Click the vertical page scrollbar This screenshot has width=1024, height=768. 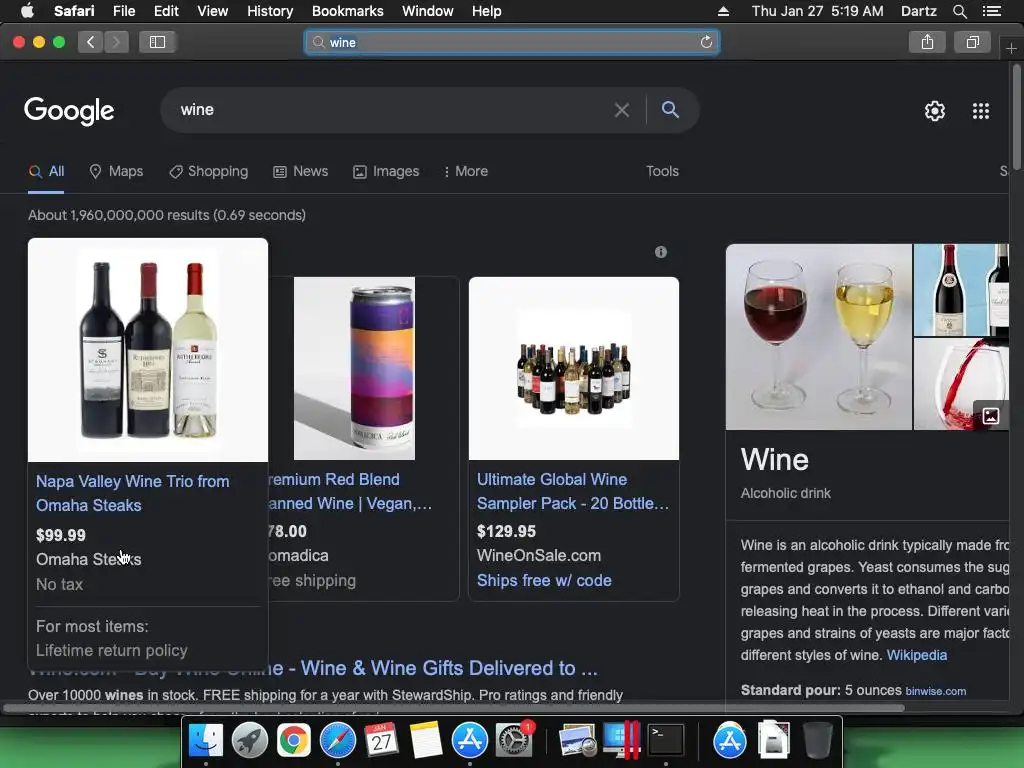[x=1016, y=116]
